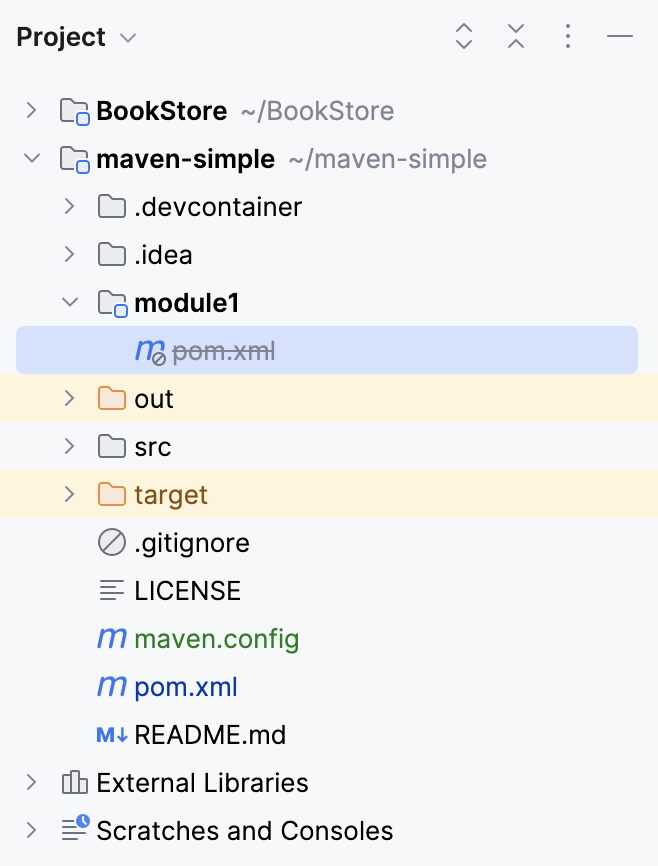The height and width of the screenshot is (866, 658).
Task: Collapse All nodes in the Project tree
Action: [x=515, y=37]
